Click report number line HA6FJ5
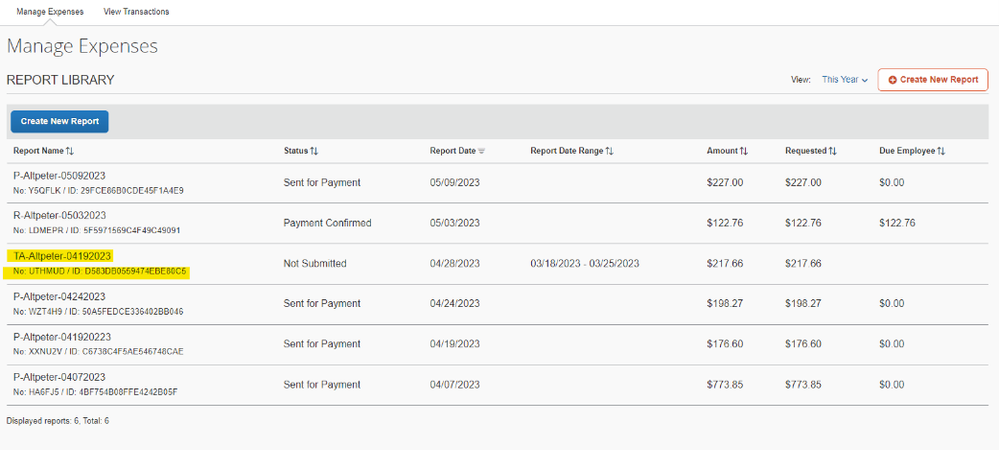The image size is (999, 450). click(96, 392)
